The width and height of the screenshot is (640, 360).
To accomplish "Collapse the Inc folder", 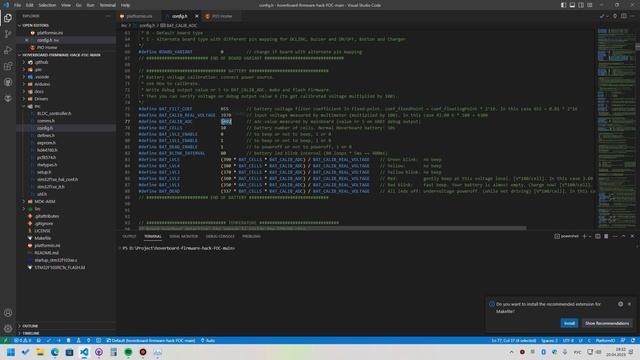I will point(37,106).
